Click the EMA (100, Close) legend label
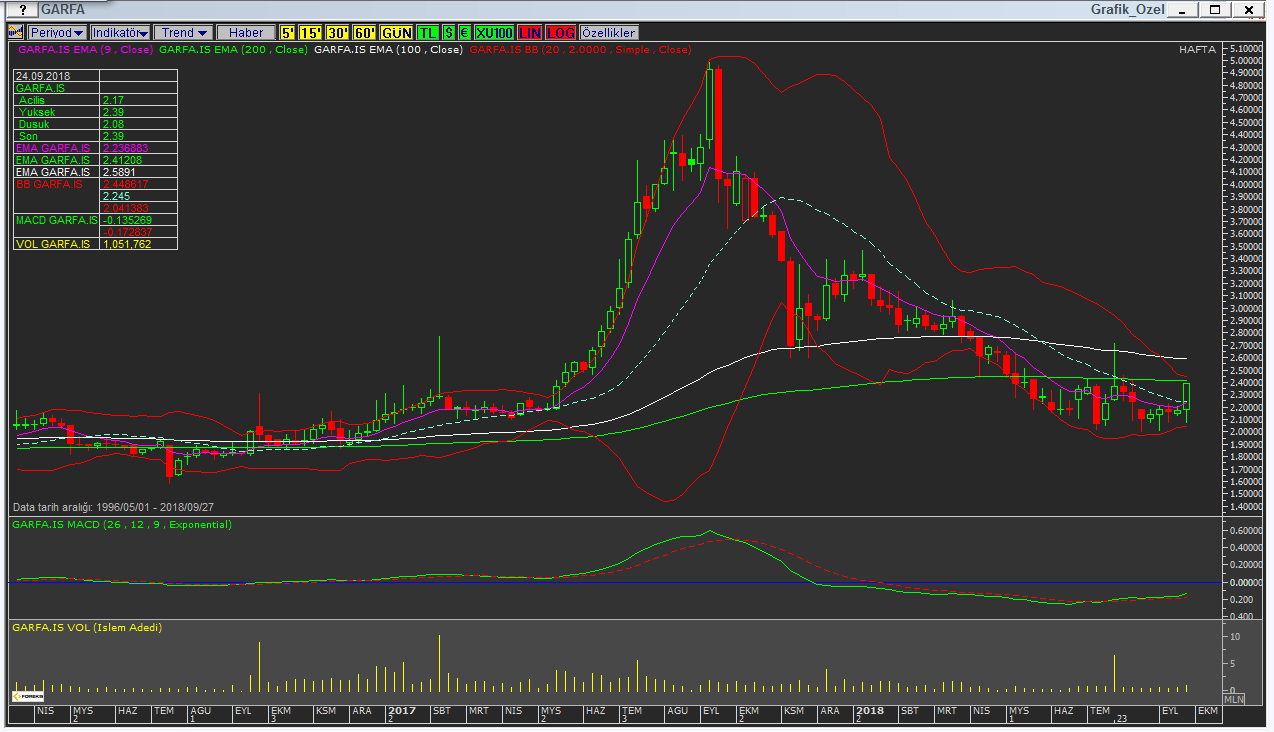The width and height of the screenshot is (1274, 732). 388,49
